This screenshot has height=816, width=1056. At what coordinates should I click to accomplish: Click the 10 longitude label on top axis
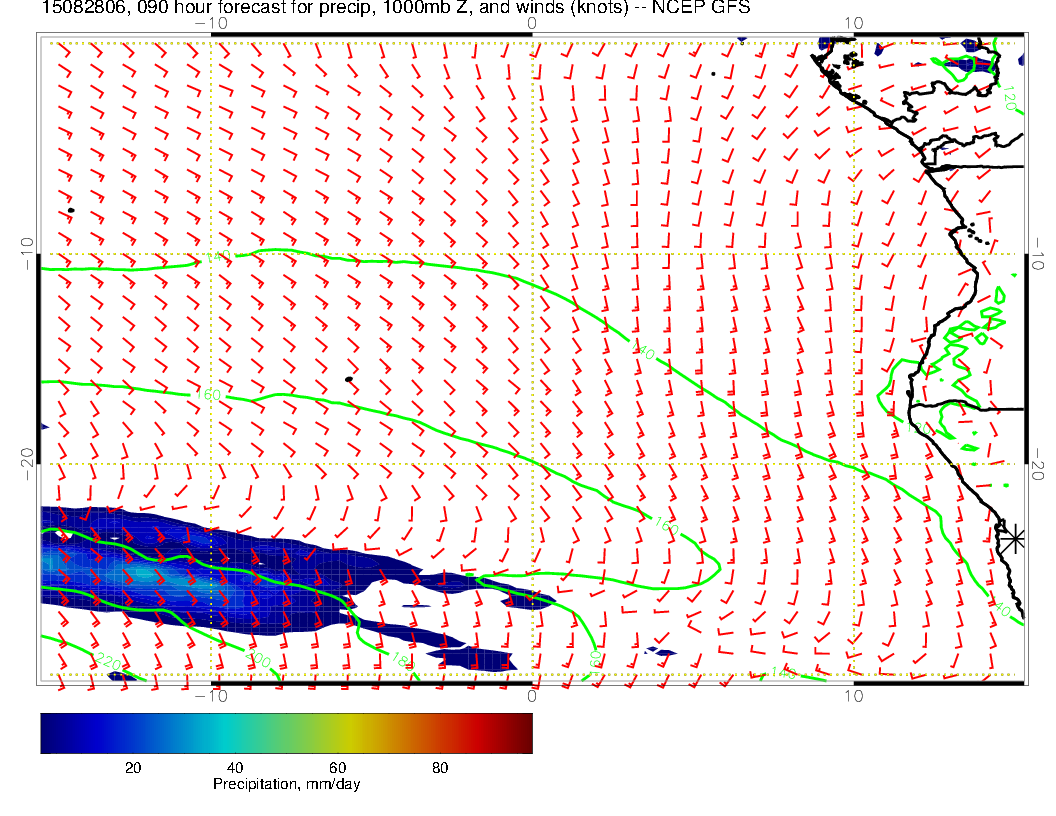coord(853,22)
